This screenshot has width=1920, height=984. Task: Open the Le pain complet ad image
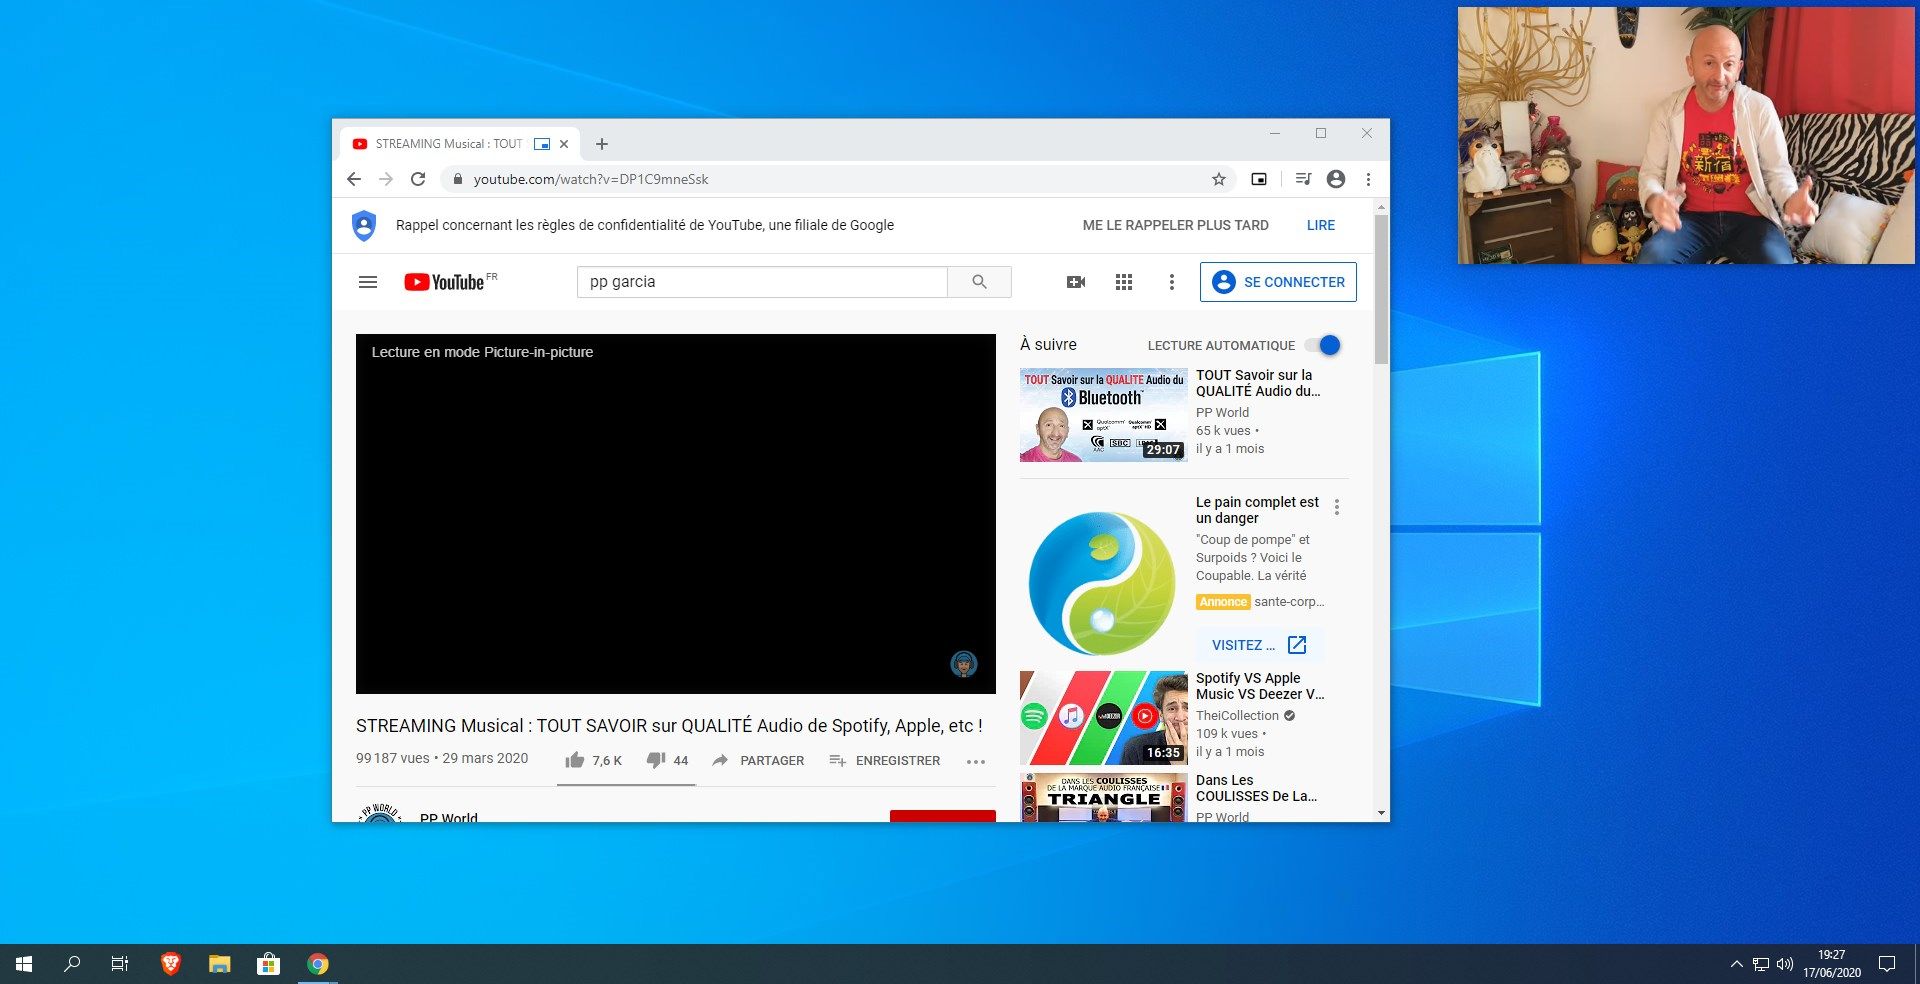[1103, 583]
